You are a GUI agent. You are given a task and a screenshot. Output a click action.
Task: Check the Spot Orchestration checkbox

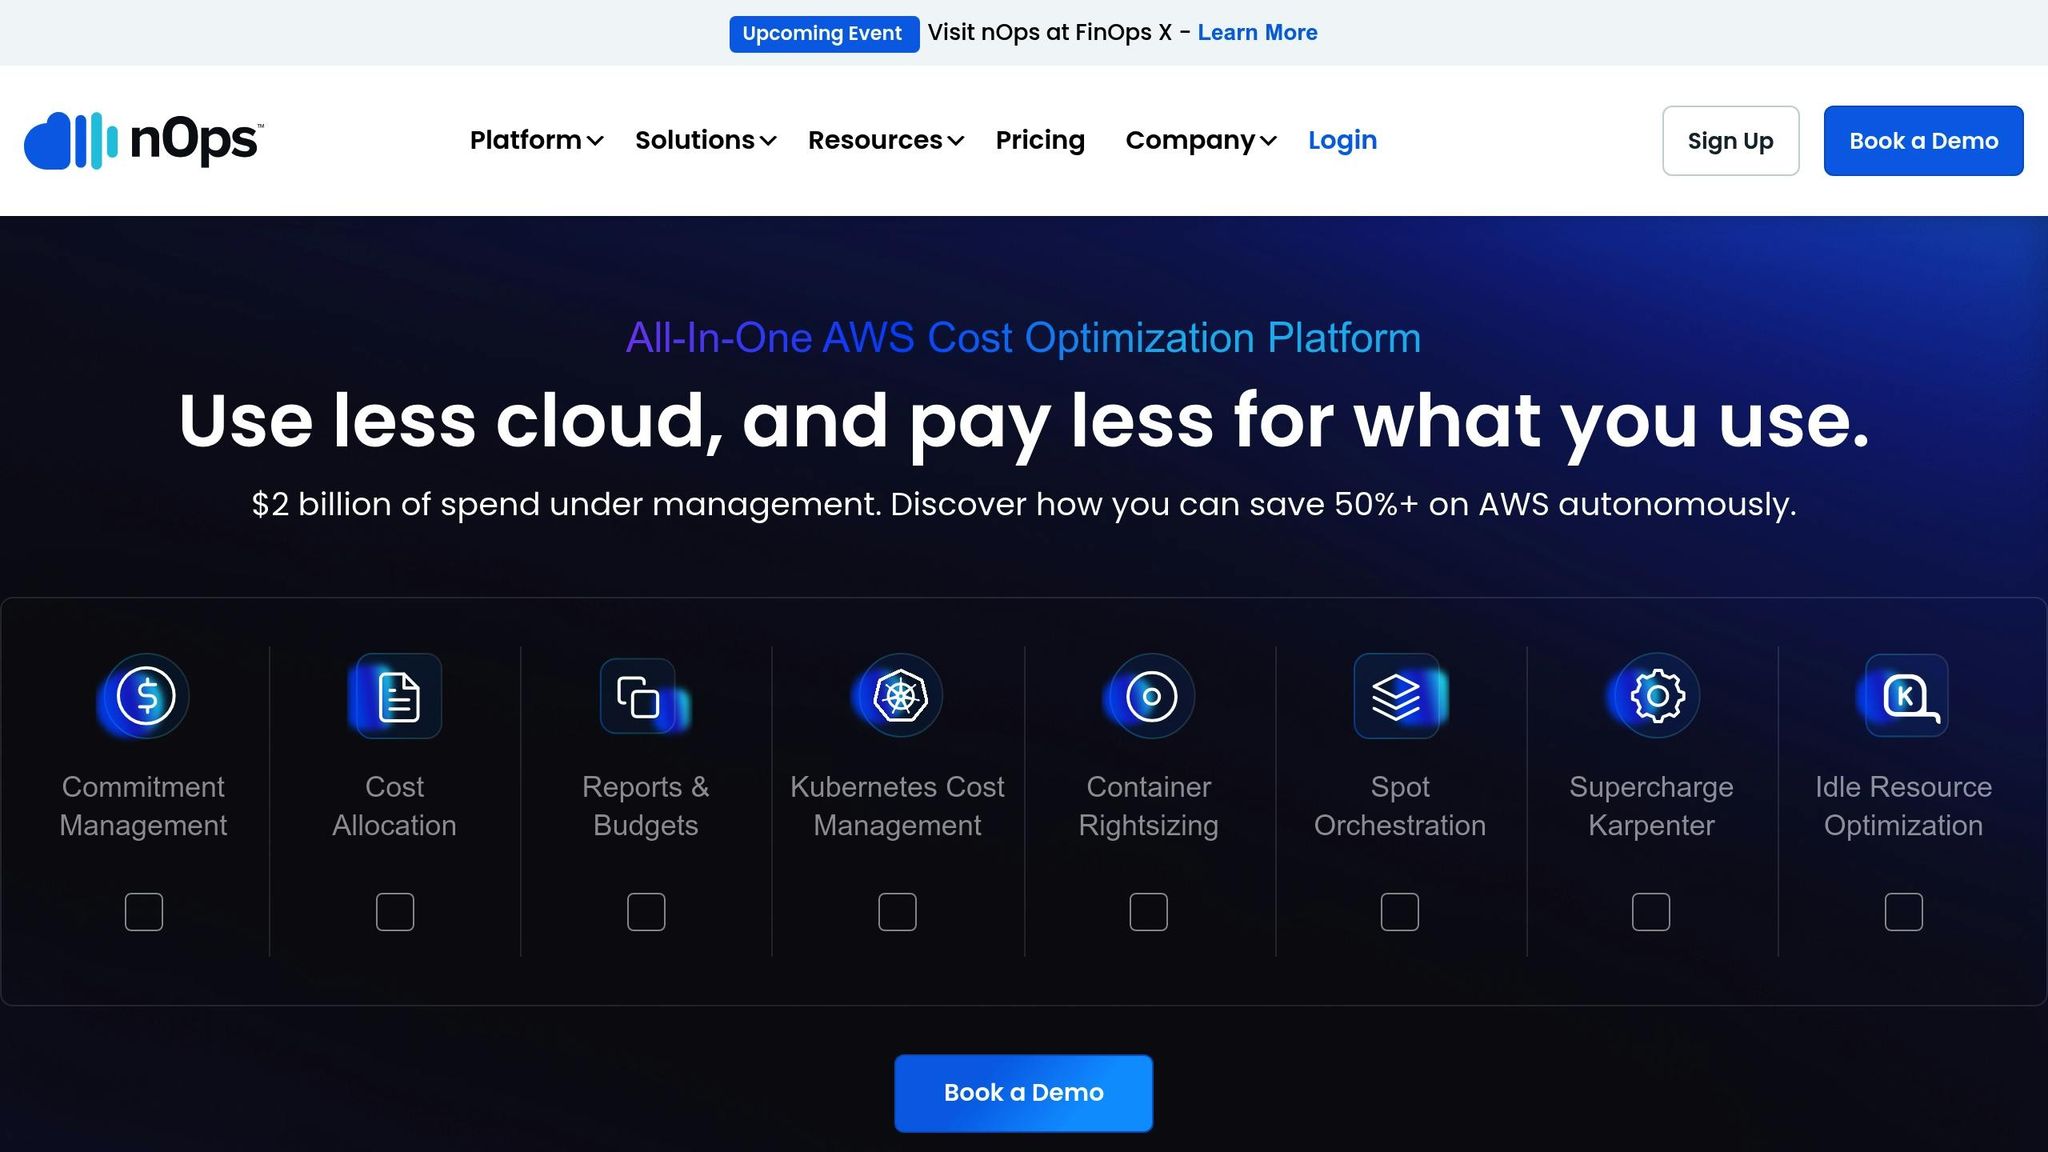pyautogui.click(x=1400, y=912)
